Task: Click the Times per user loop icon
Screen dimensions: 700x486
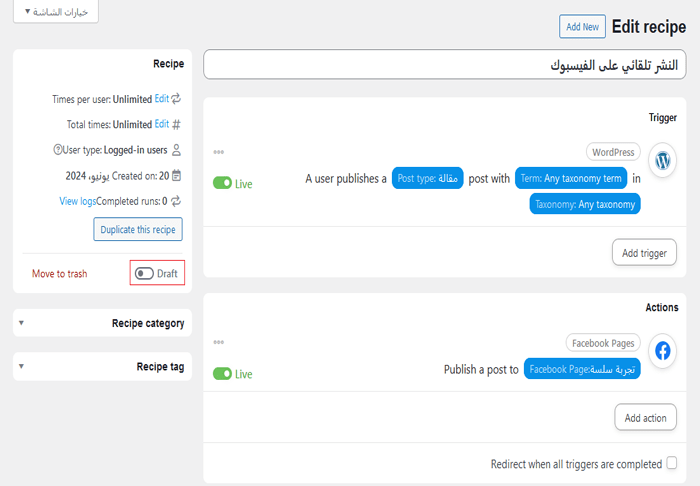Action: (x=177, y=99)
